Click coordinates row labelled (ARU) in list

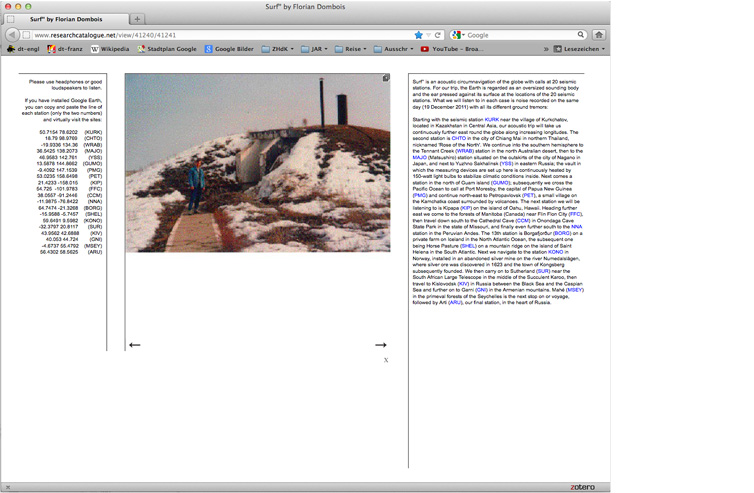click(x=71, y=252)
